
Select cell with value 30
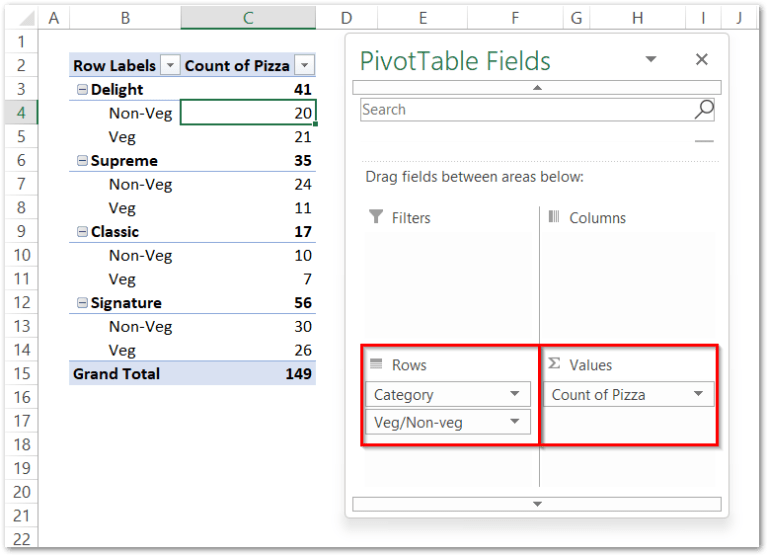pos(248,326)
